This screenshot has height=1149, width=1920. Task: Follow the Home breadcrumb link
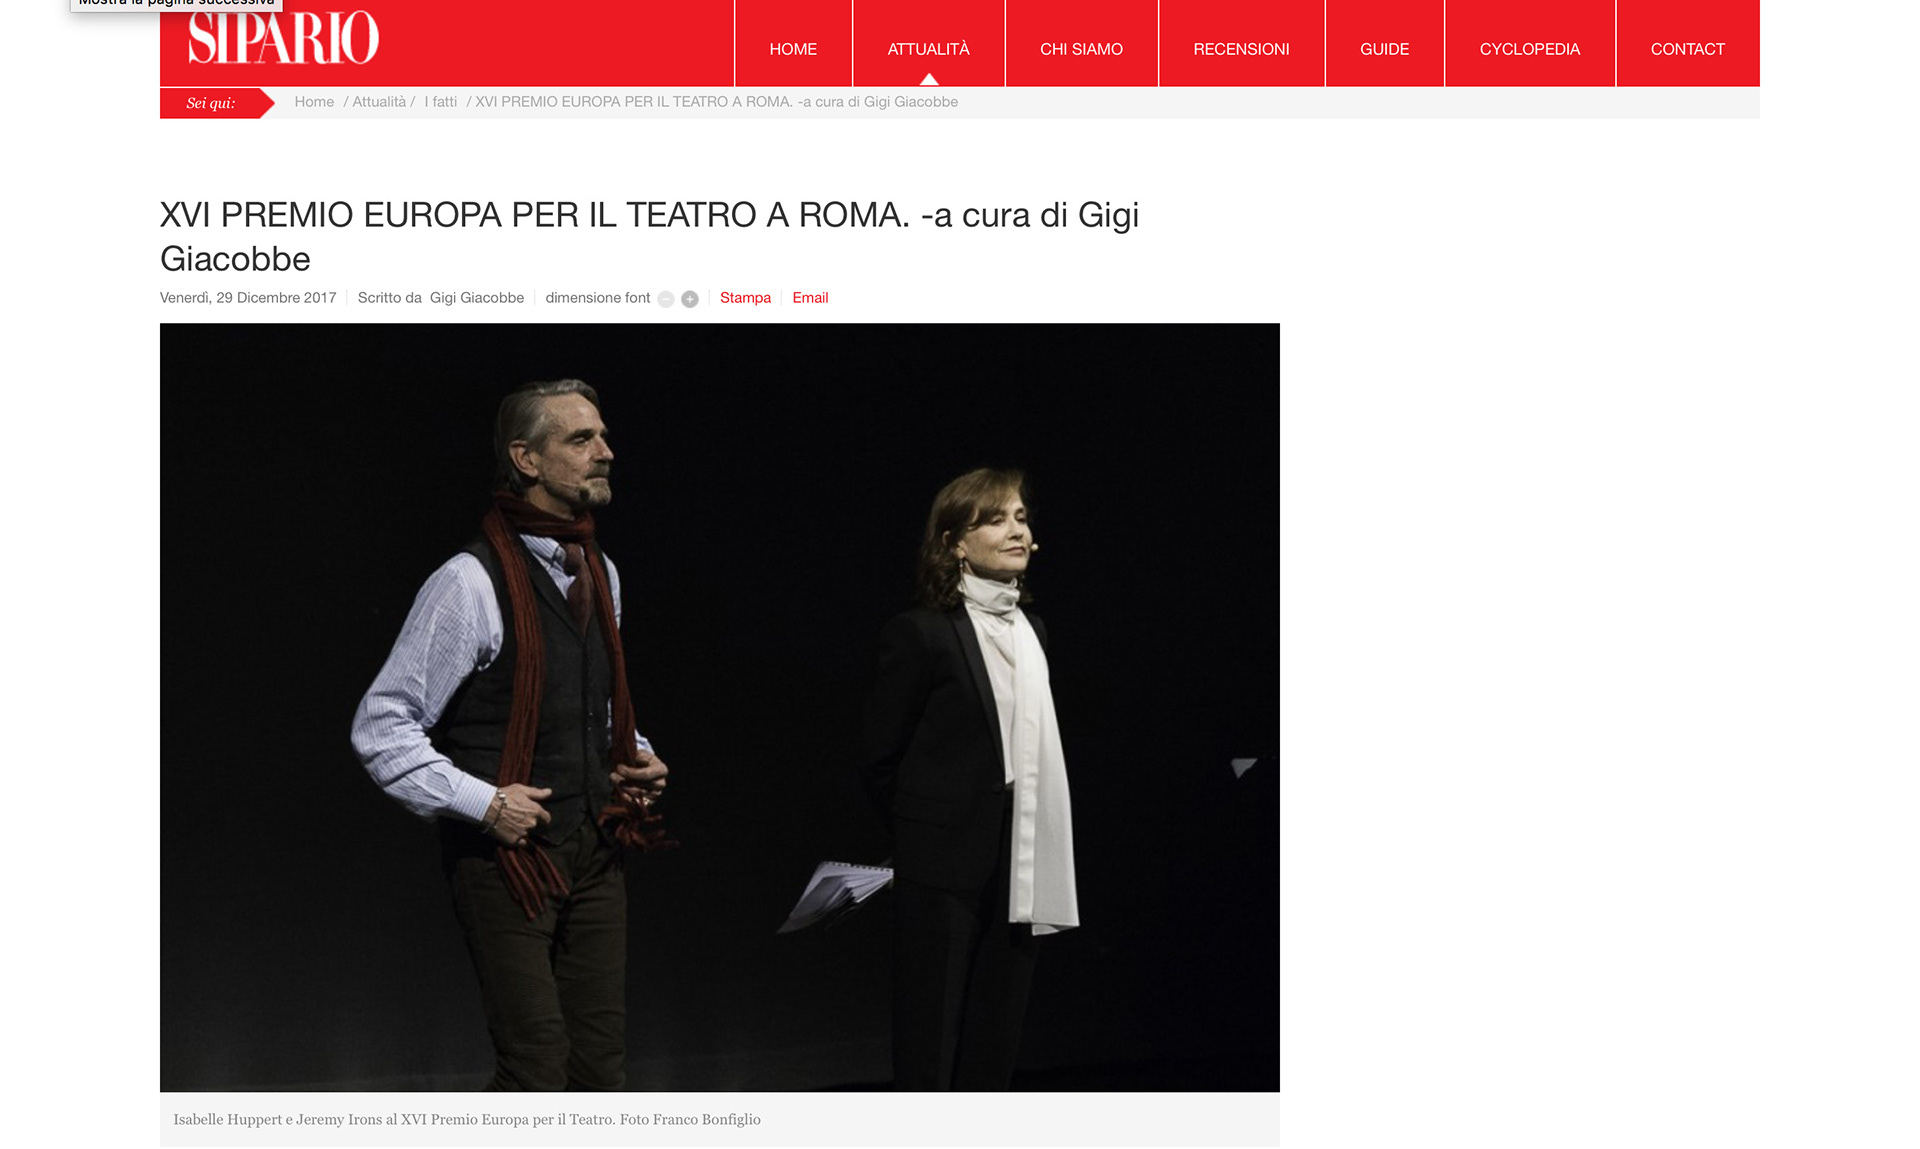click(x=314, y=102)
